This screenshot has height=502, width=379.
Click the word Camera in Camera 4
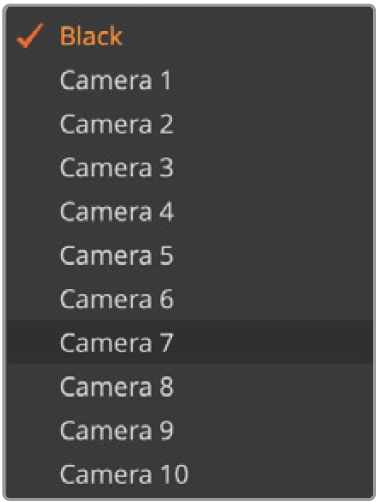106,211
